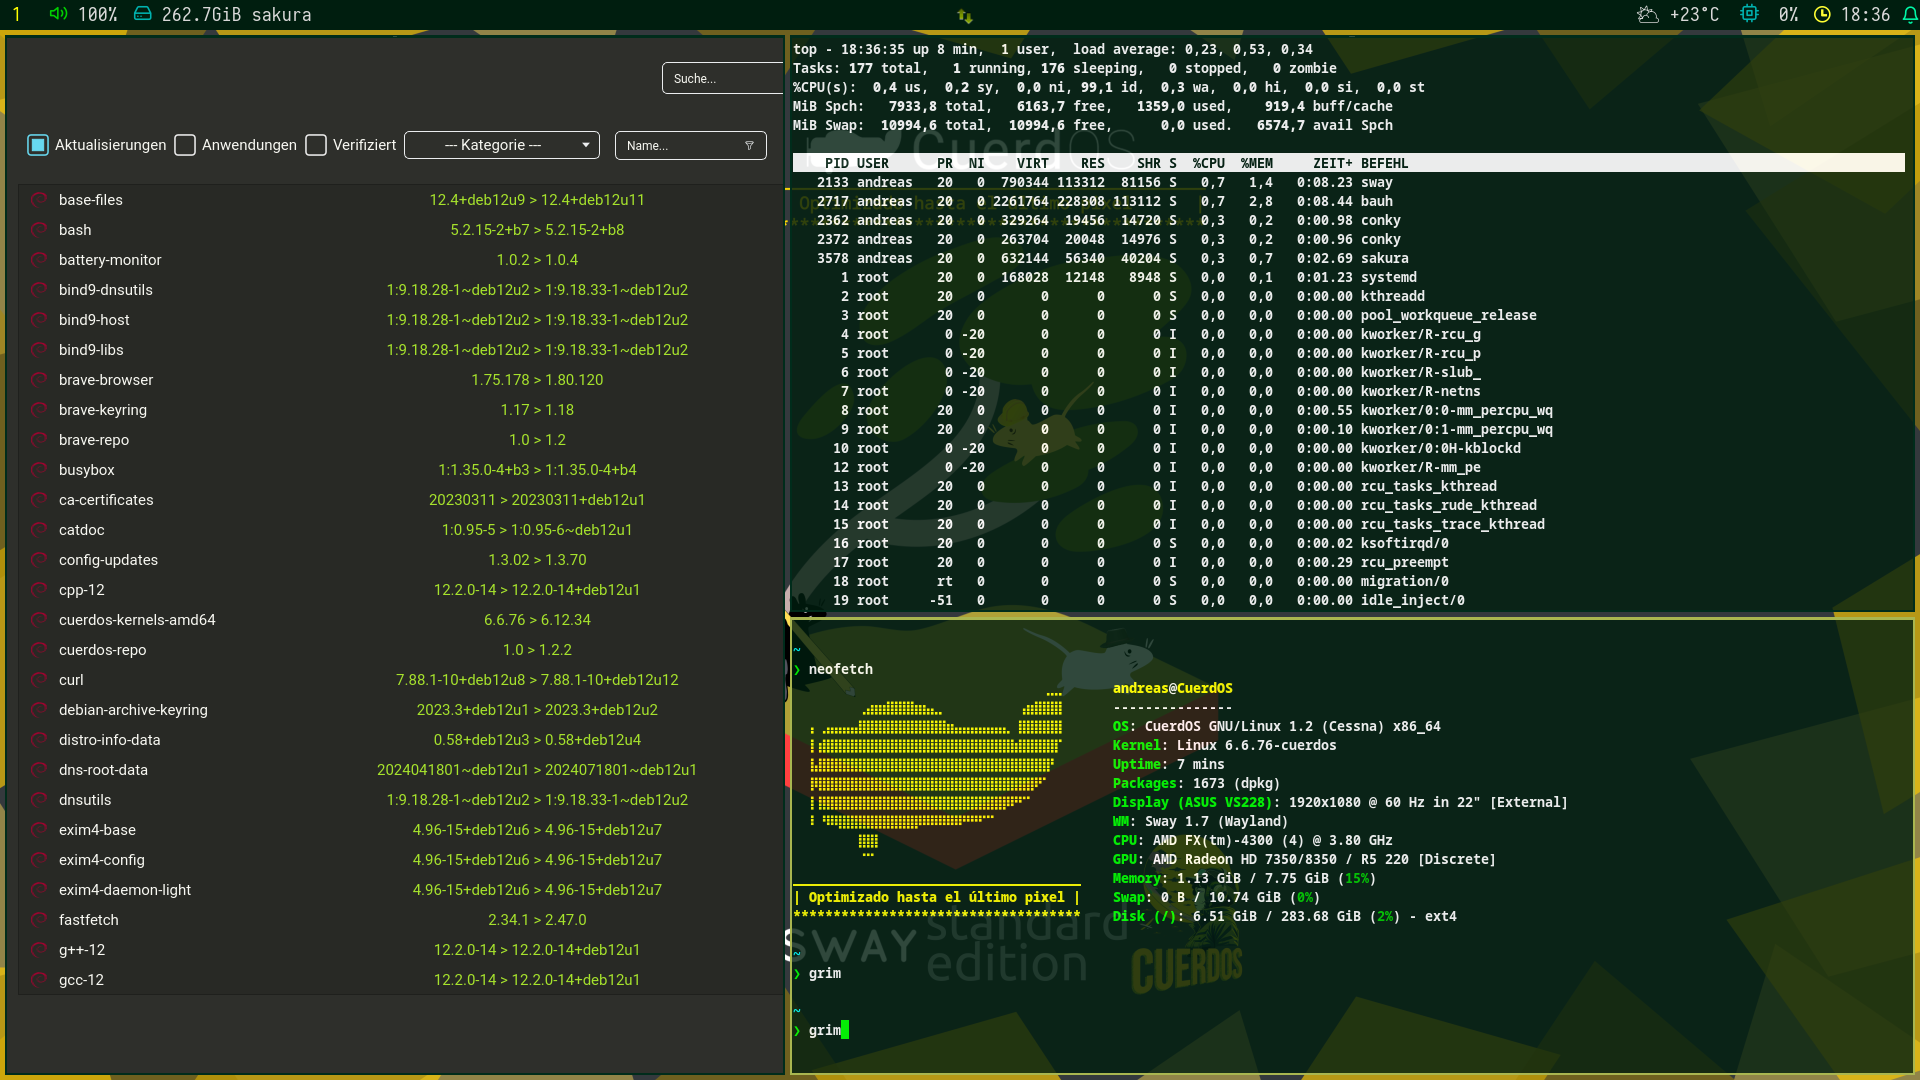Click the filter funnel icon in the Name field

click(x=749, y=146)
